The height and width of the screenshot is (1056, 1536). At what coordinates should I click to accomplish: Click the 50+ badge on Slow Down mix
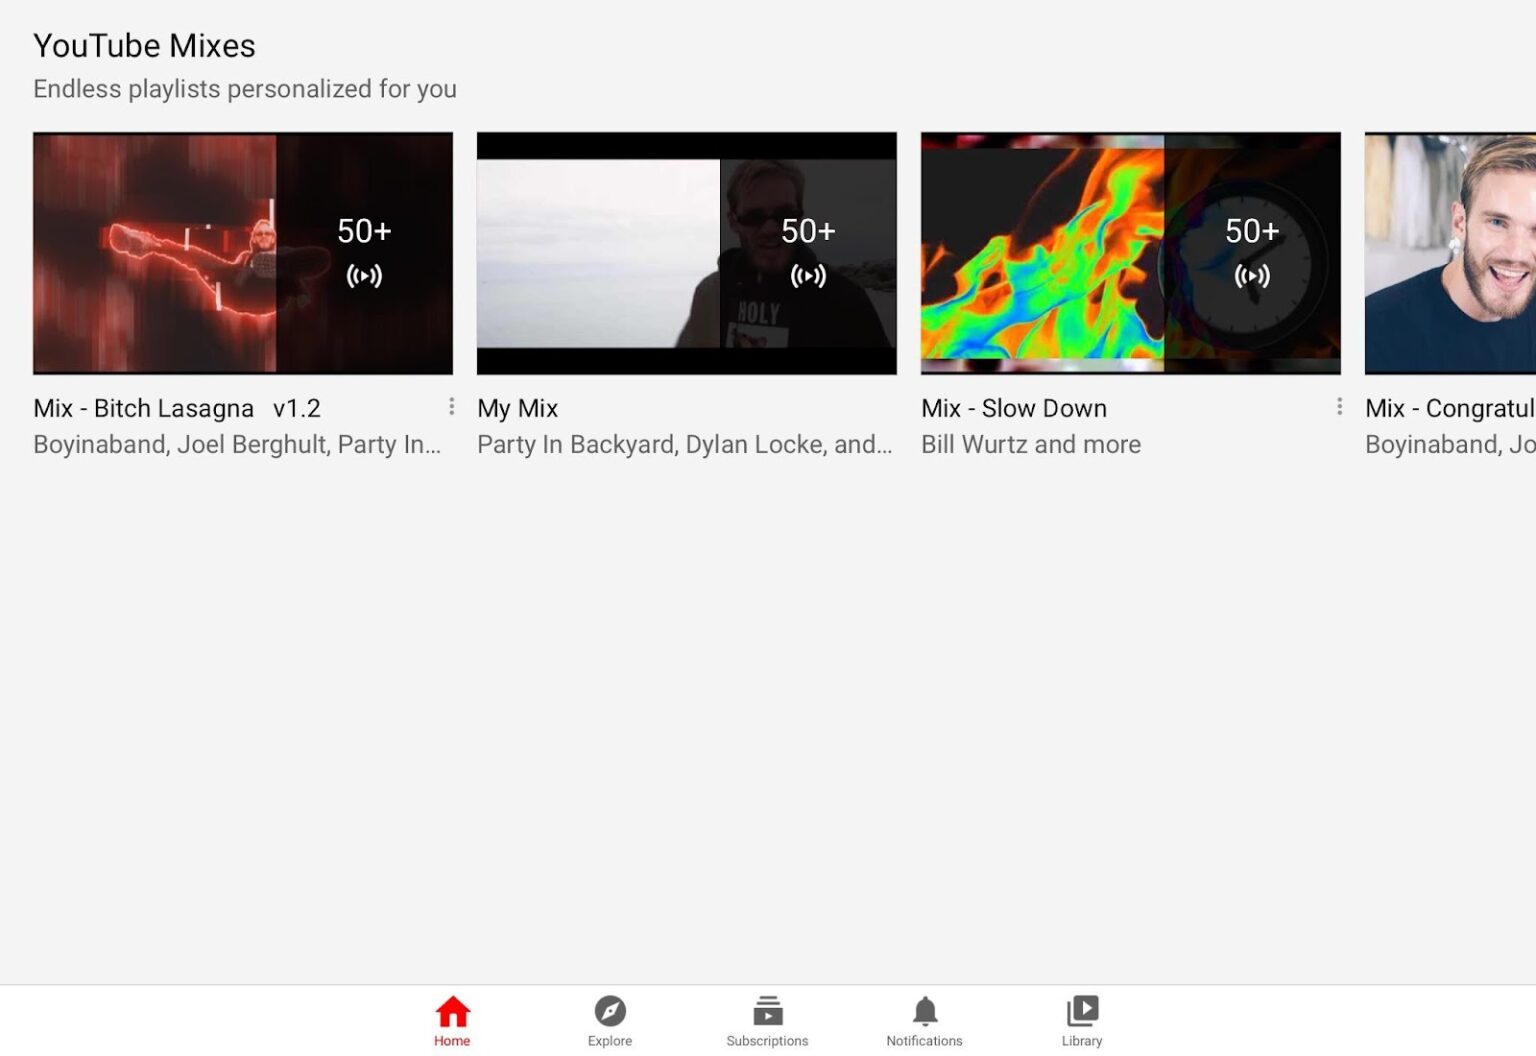click(1252, 231)
